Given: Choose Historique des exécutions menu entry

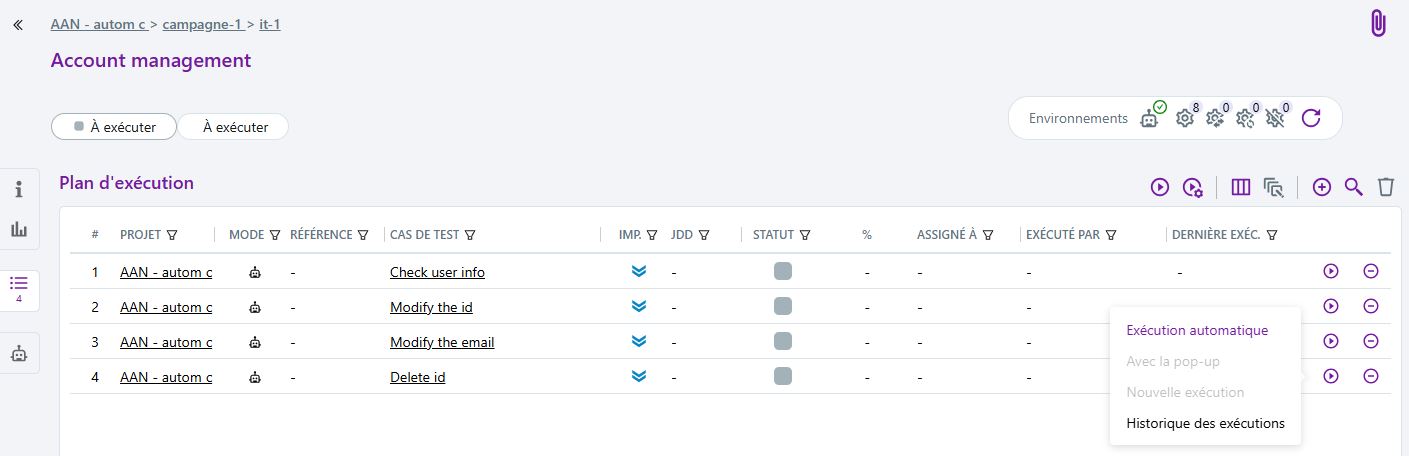Looking at the screenshot, I should (1205, 423).
